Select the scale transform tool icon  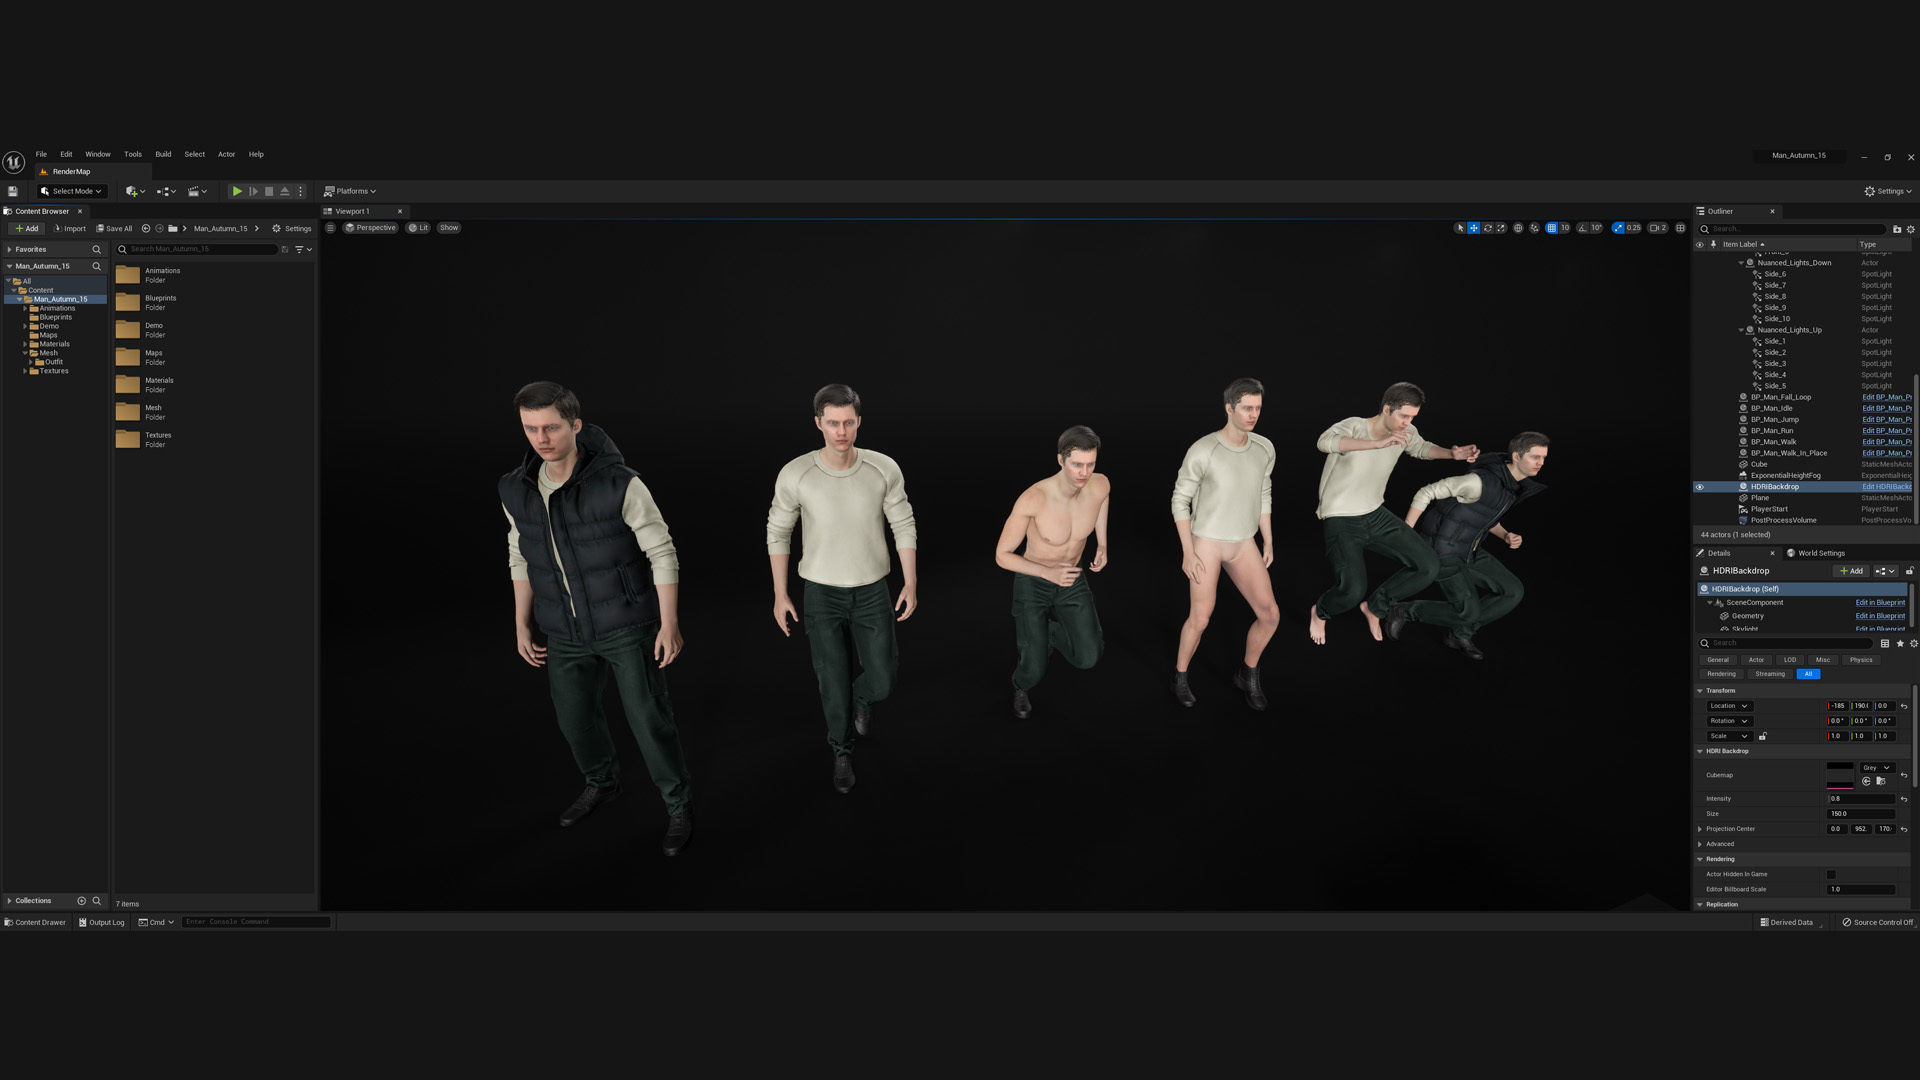pos(1501,228)
